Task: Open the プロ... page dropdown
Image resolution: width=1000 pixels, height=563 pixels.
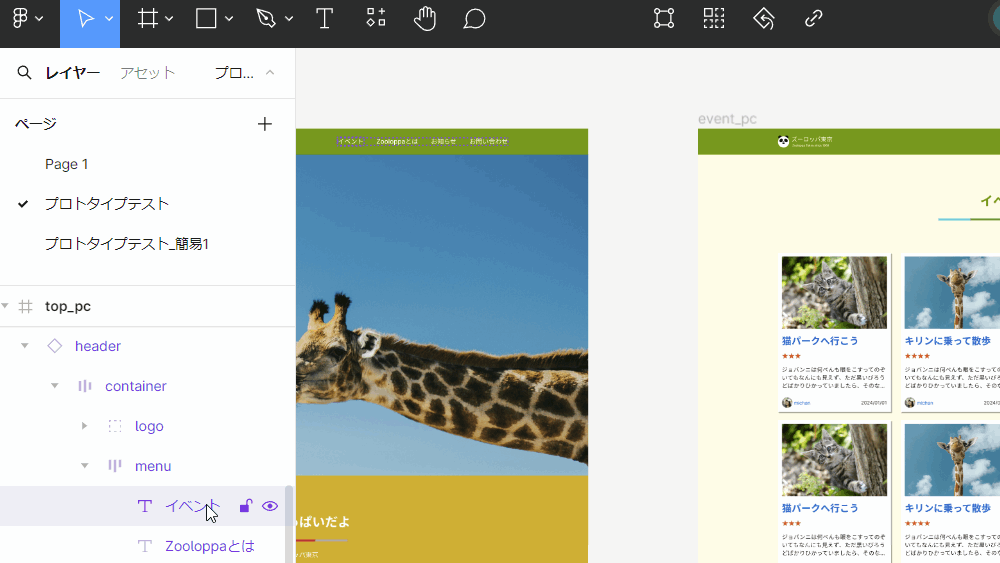Action: 234,73
